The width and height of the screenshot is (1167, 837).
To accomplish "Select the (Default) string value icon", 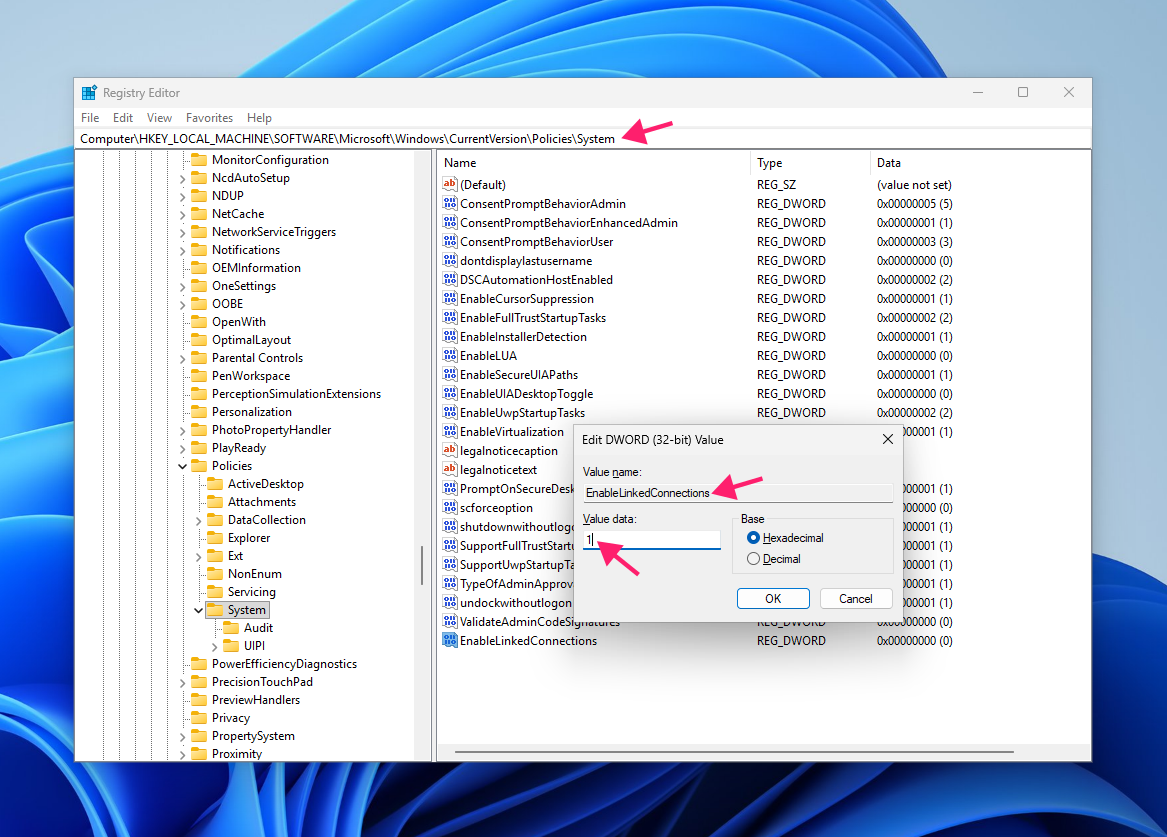I will click(x=450, y=184).
